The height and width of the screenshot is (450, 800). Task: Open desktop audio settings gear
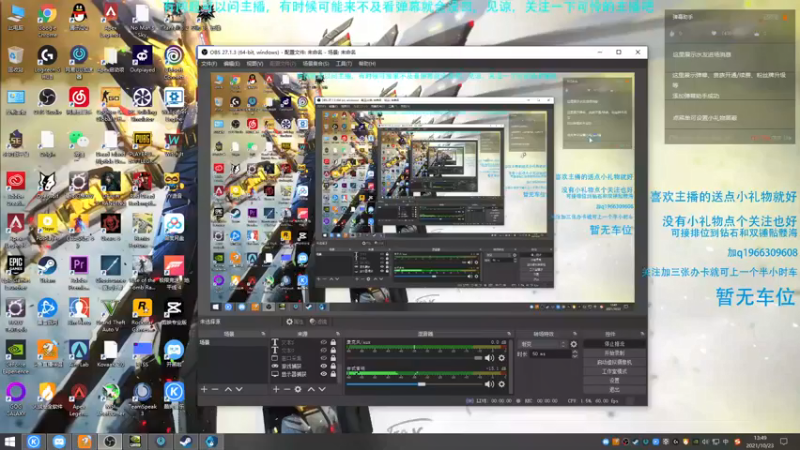tap(502, 384)
